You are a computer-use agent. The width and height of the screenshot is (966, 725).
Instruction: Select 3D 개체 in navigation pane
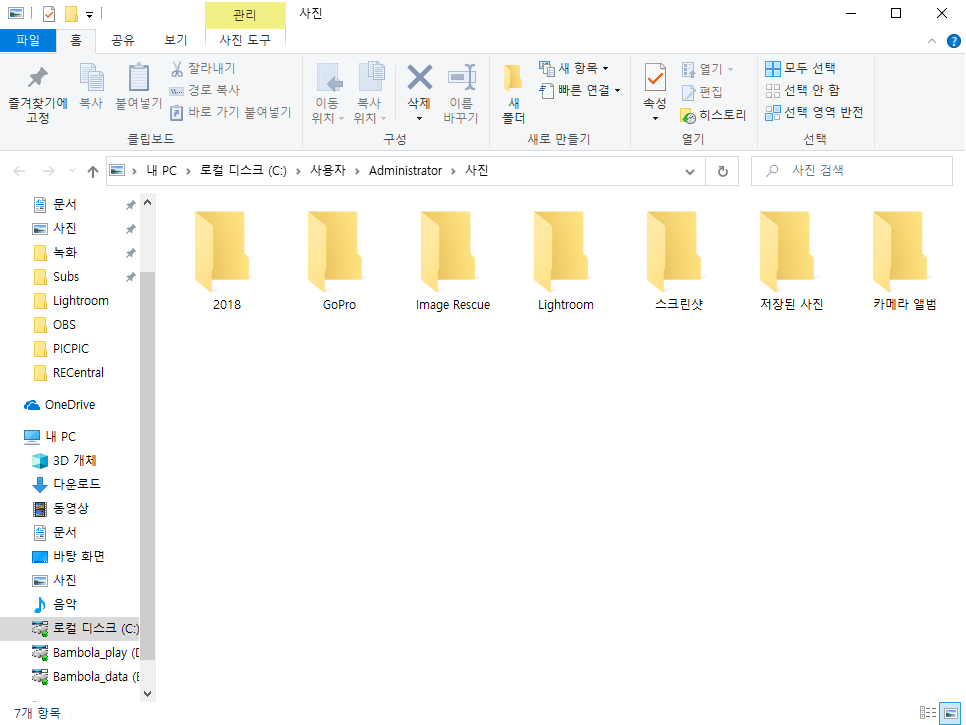click(64, 461)
